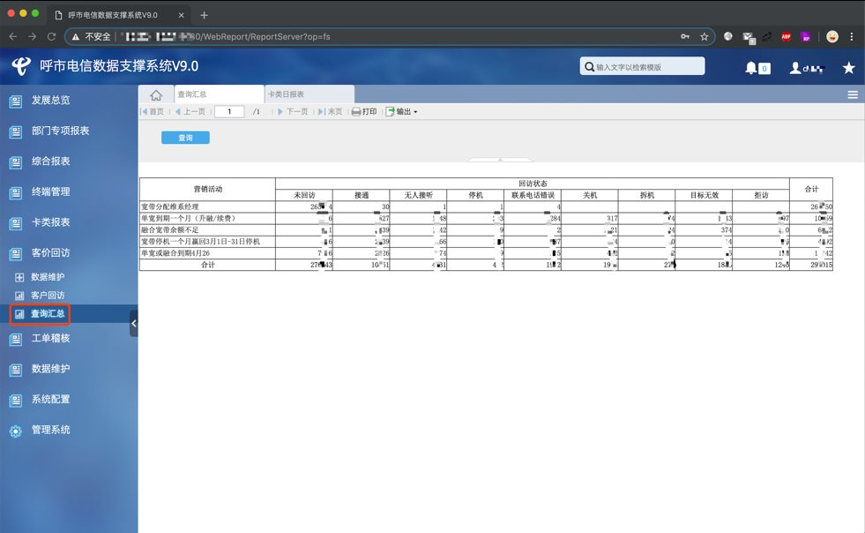This screenshot has width=865, height=533.
Task: Click the 客户回访 chart icon
Action: click(x=19, y=296)
